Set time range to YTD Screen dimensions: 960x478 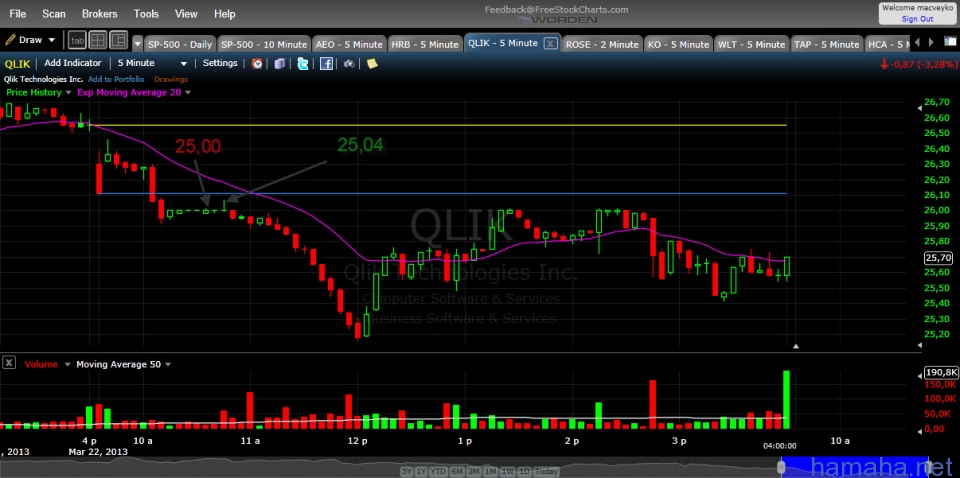438,471
